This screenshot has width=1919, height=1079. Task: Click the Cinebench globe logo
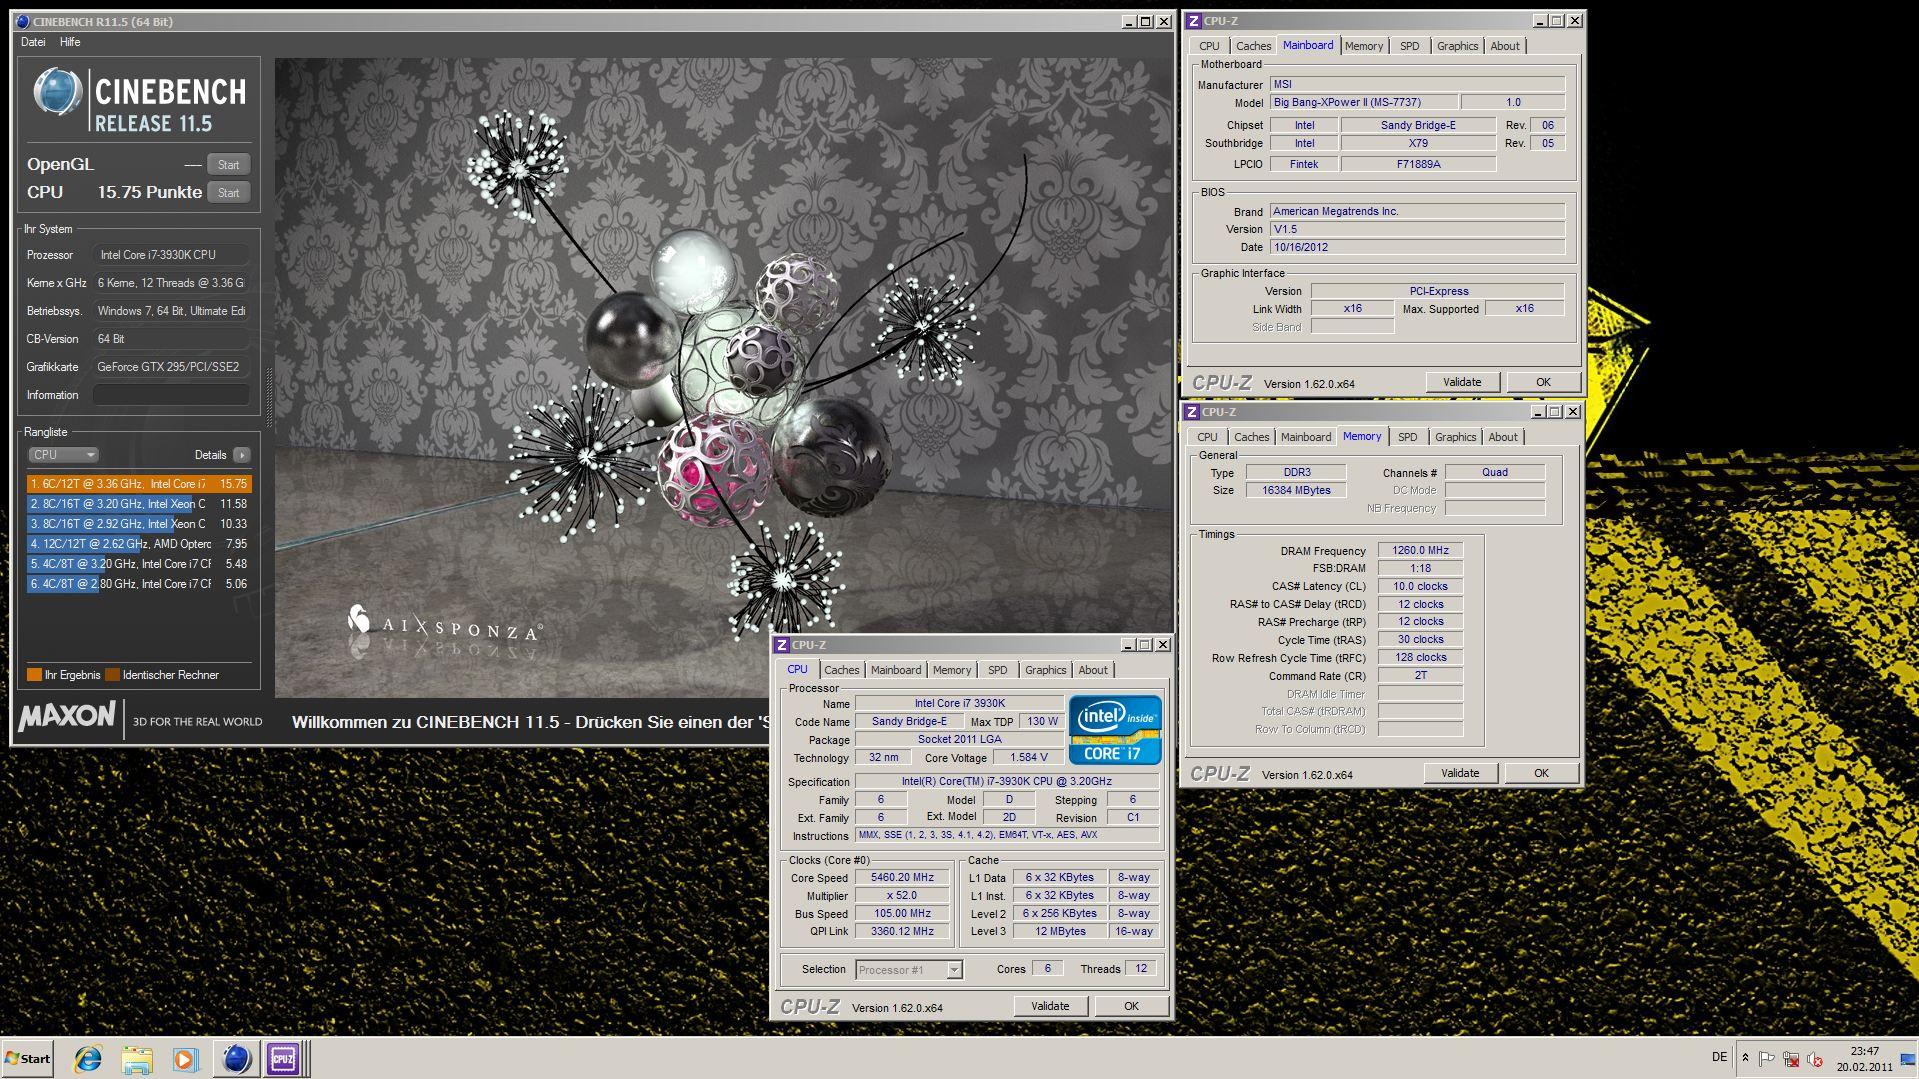tap(57, 92)
